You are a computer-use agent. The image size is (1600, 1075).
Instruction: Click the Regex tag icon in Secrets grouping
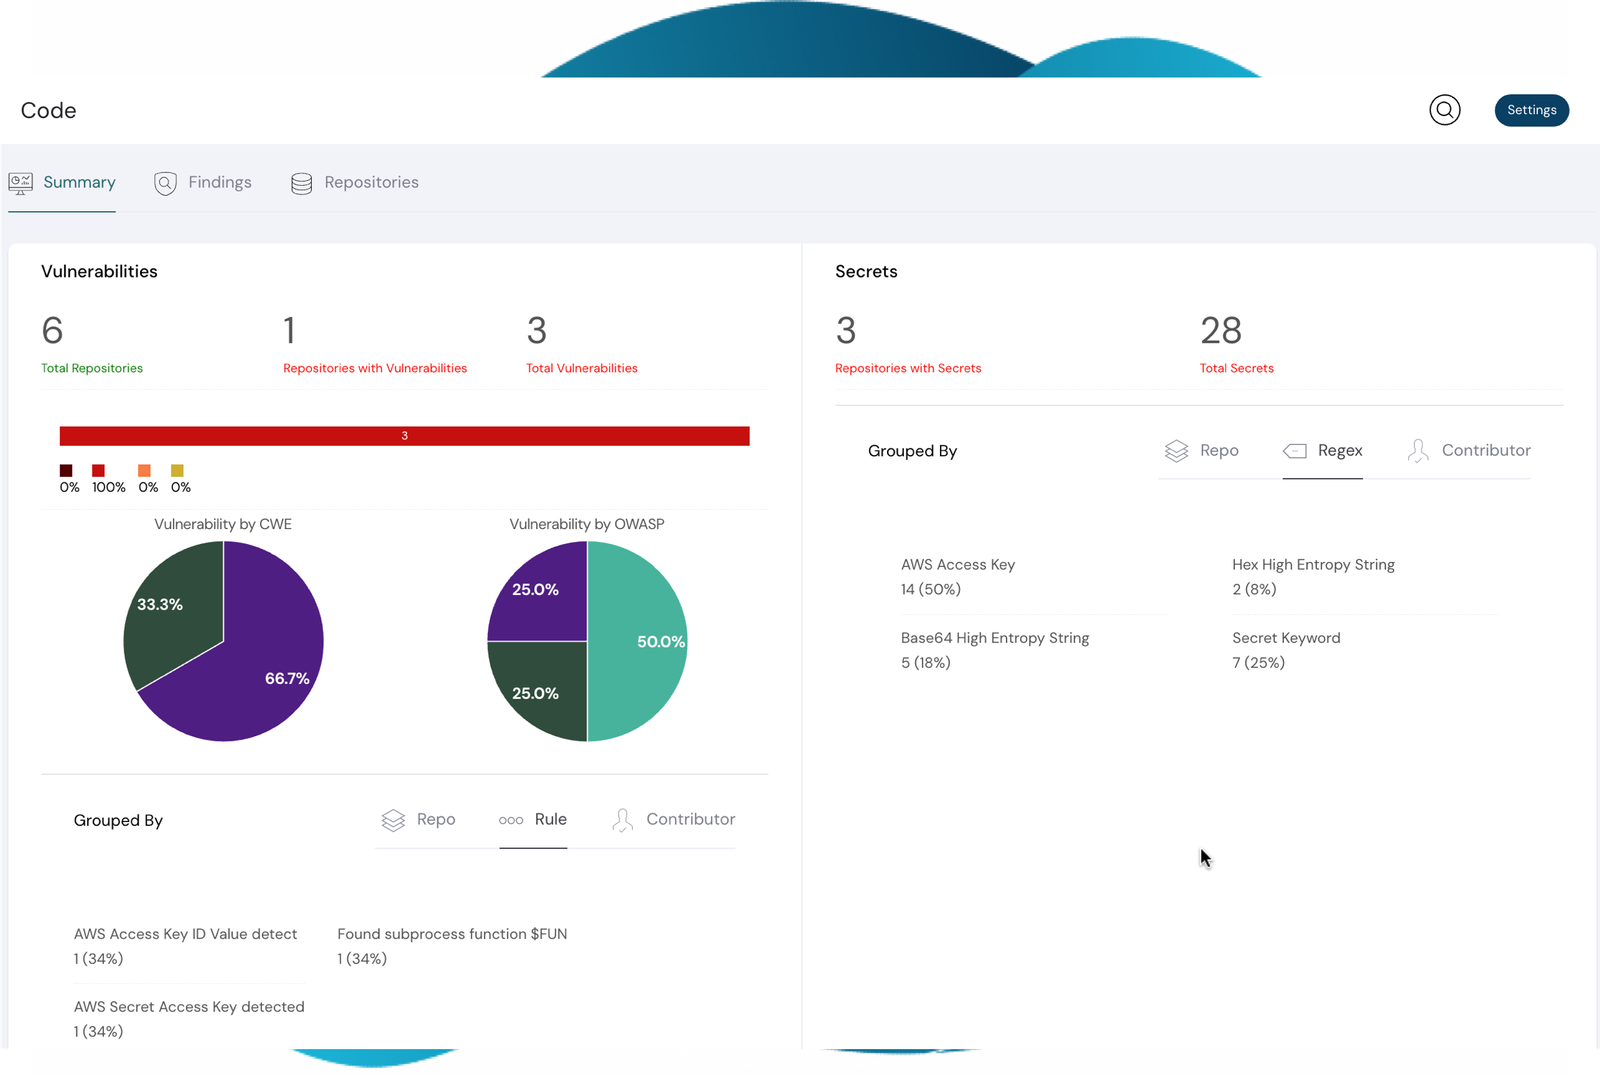(1297, 450)
